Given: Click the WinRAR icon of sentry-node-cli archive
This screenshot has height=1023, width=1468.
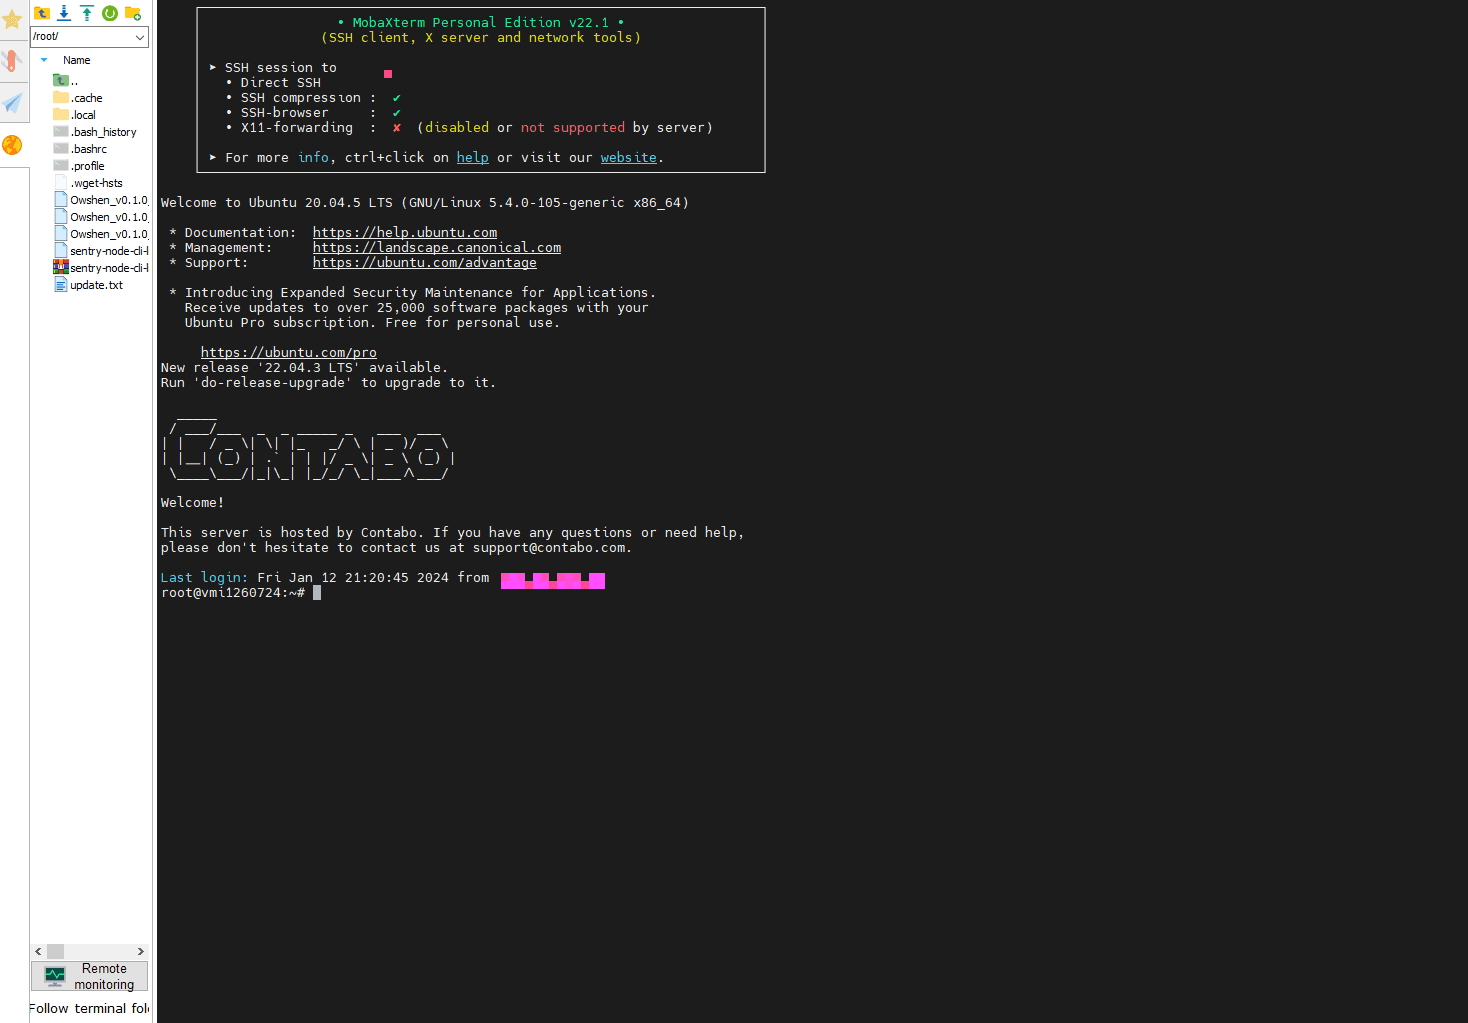Looking at the screenshot, I should point(61,268).
